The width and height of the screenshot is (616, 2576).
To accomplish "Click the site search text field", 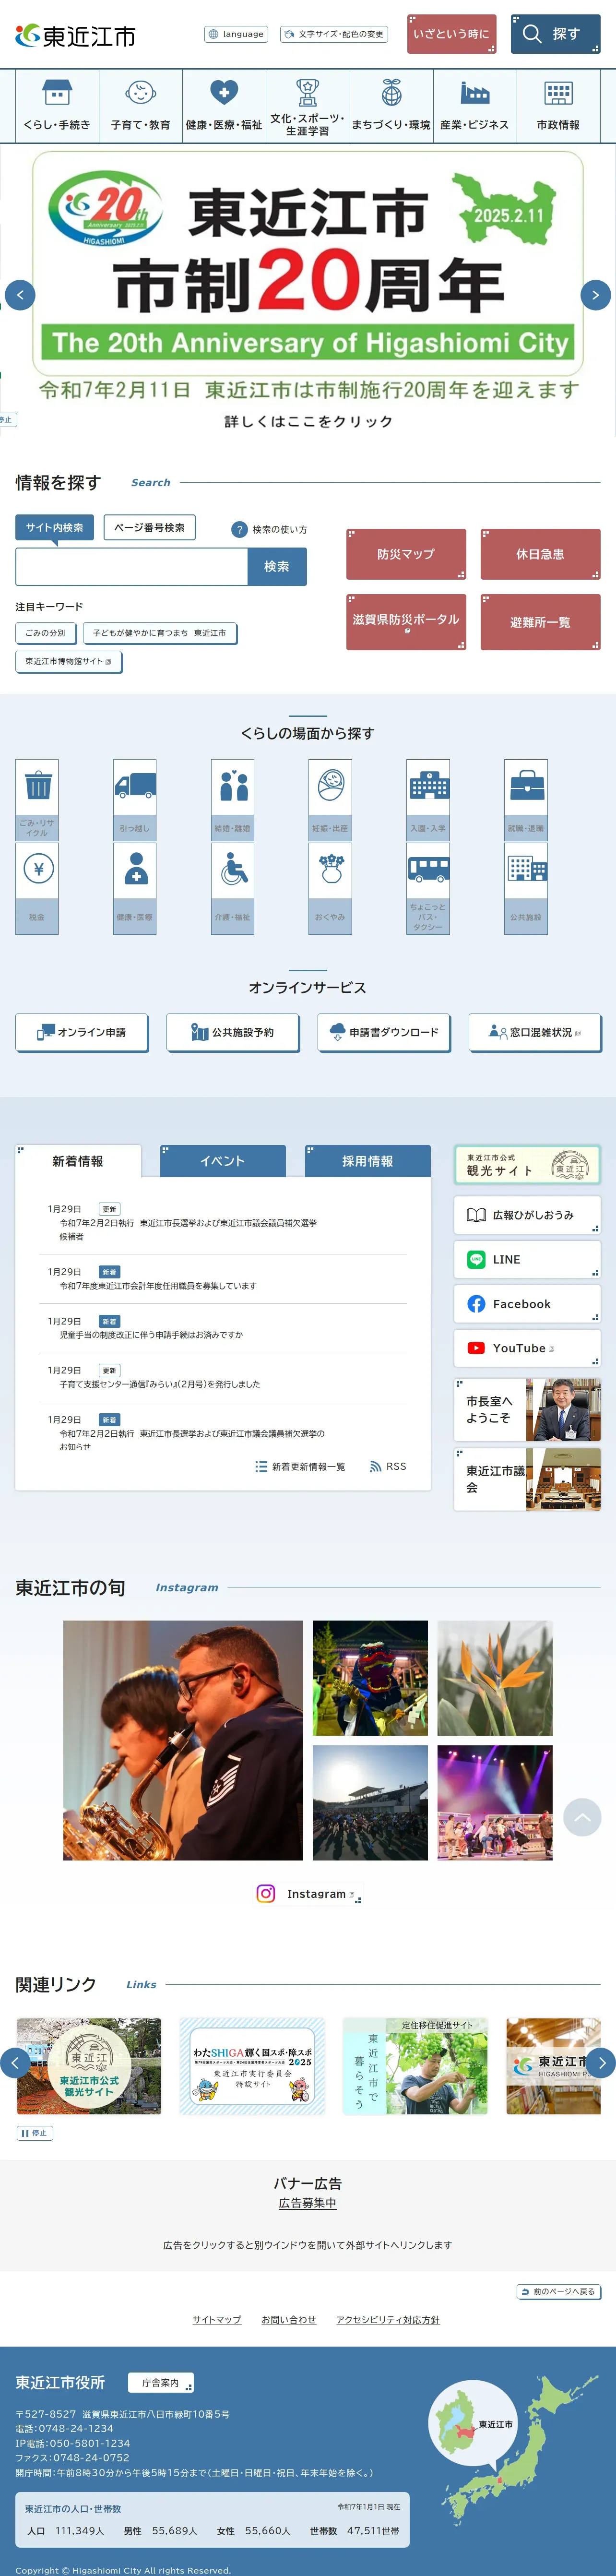I will click(x=132, y=567).
